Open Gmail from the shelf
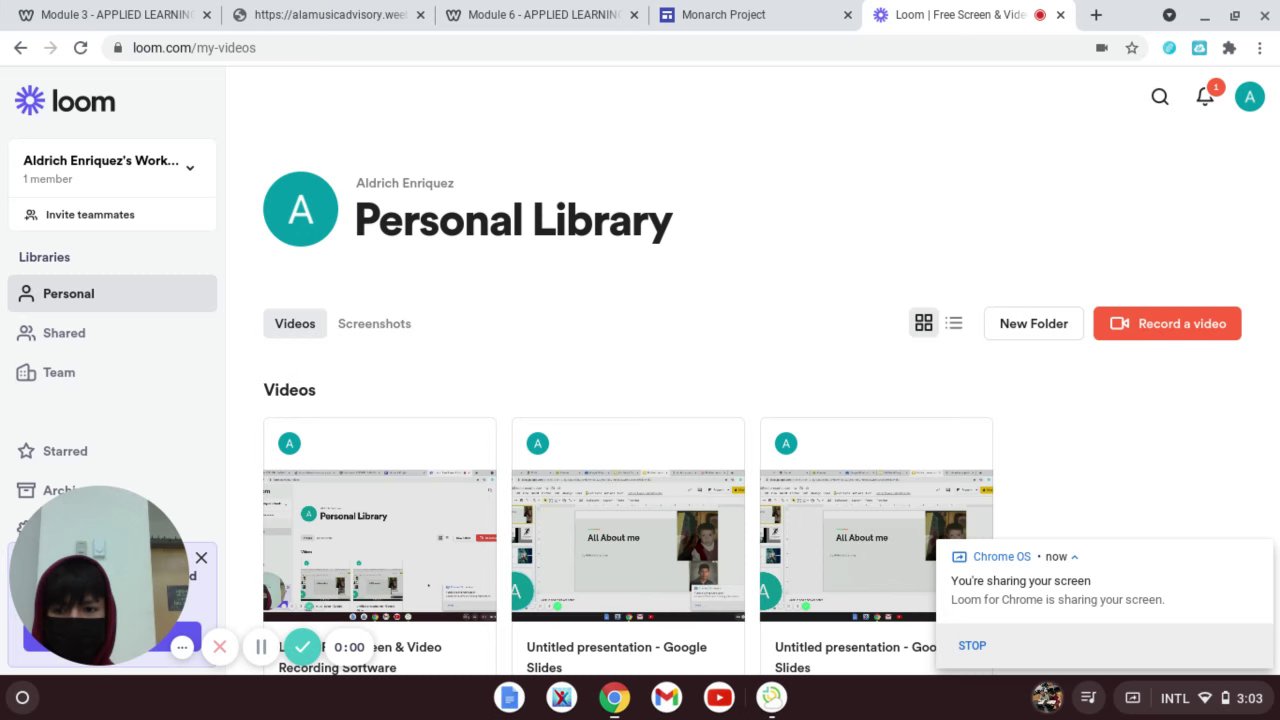This screenshot has height=720, width=1280. pyautogui.click(x=666, y=698)
